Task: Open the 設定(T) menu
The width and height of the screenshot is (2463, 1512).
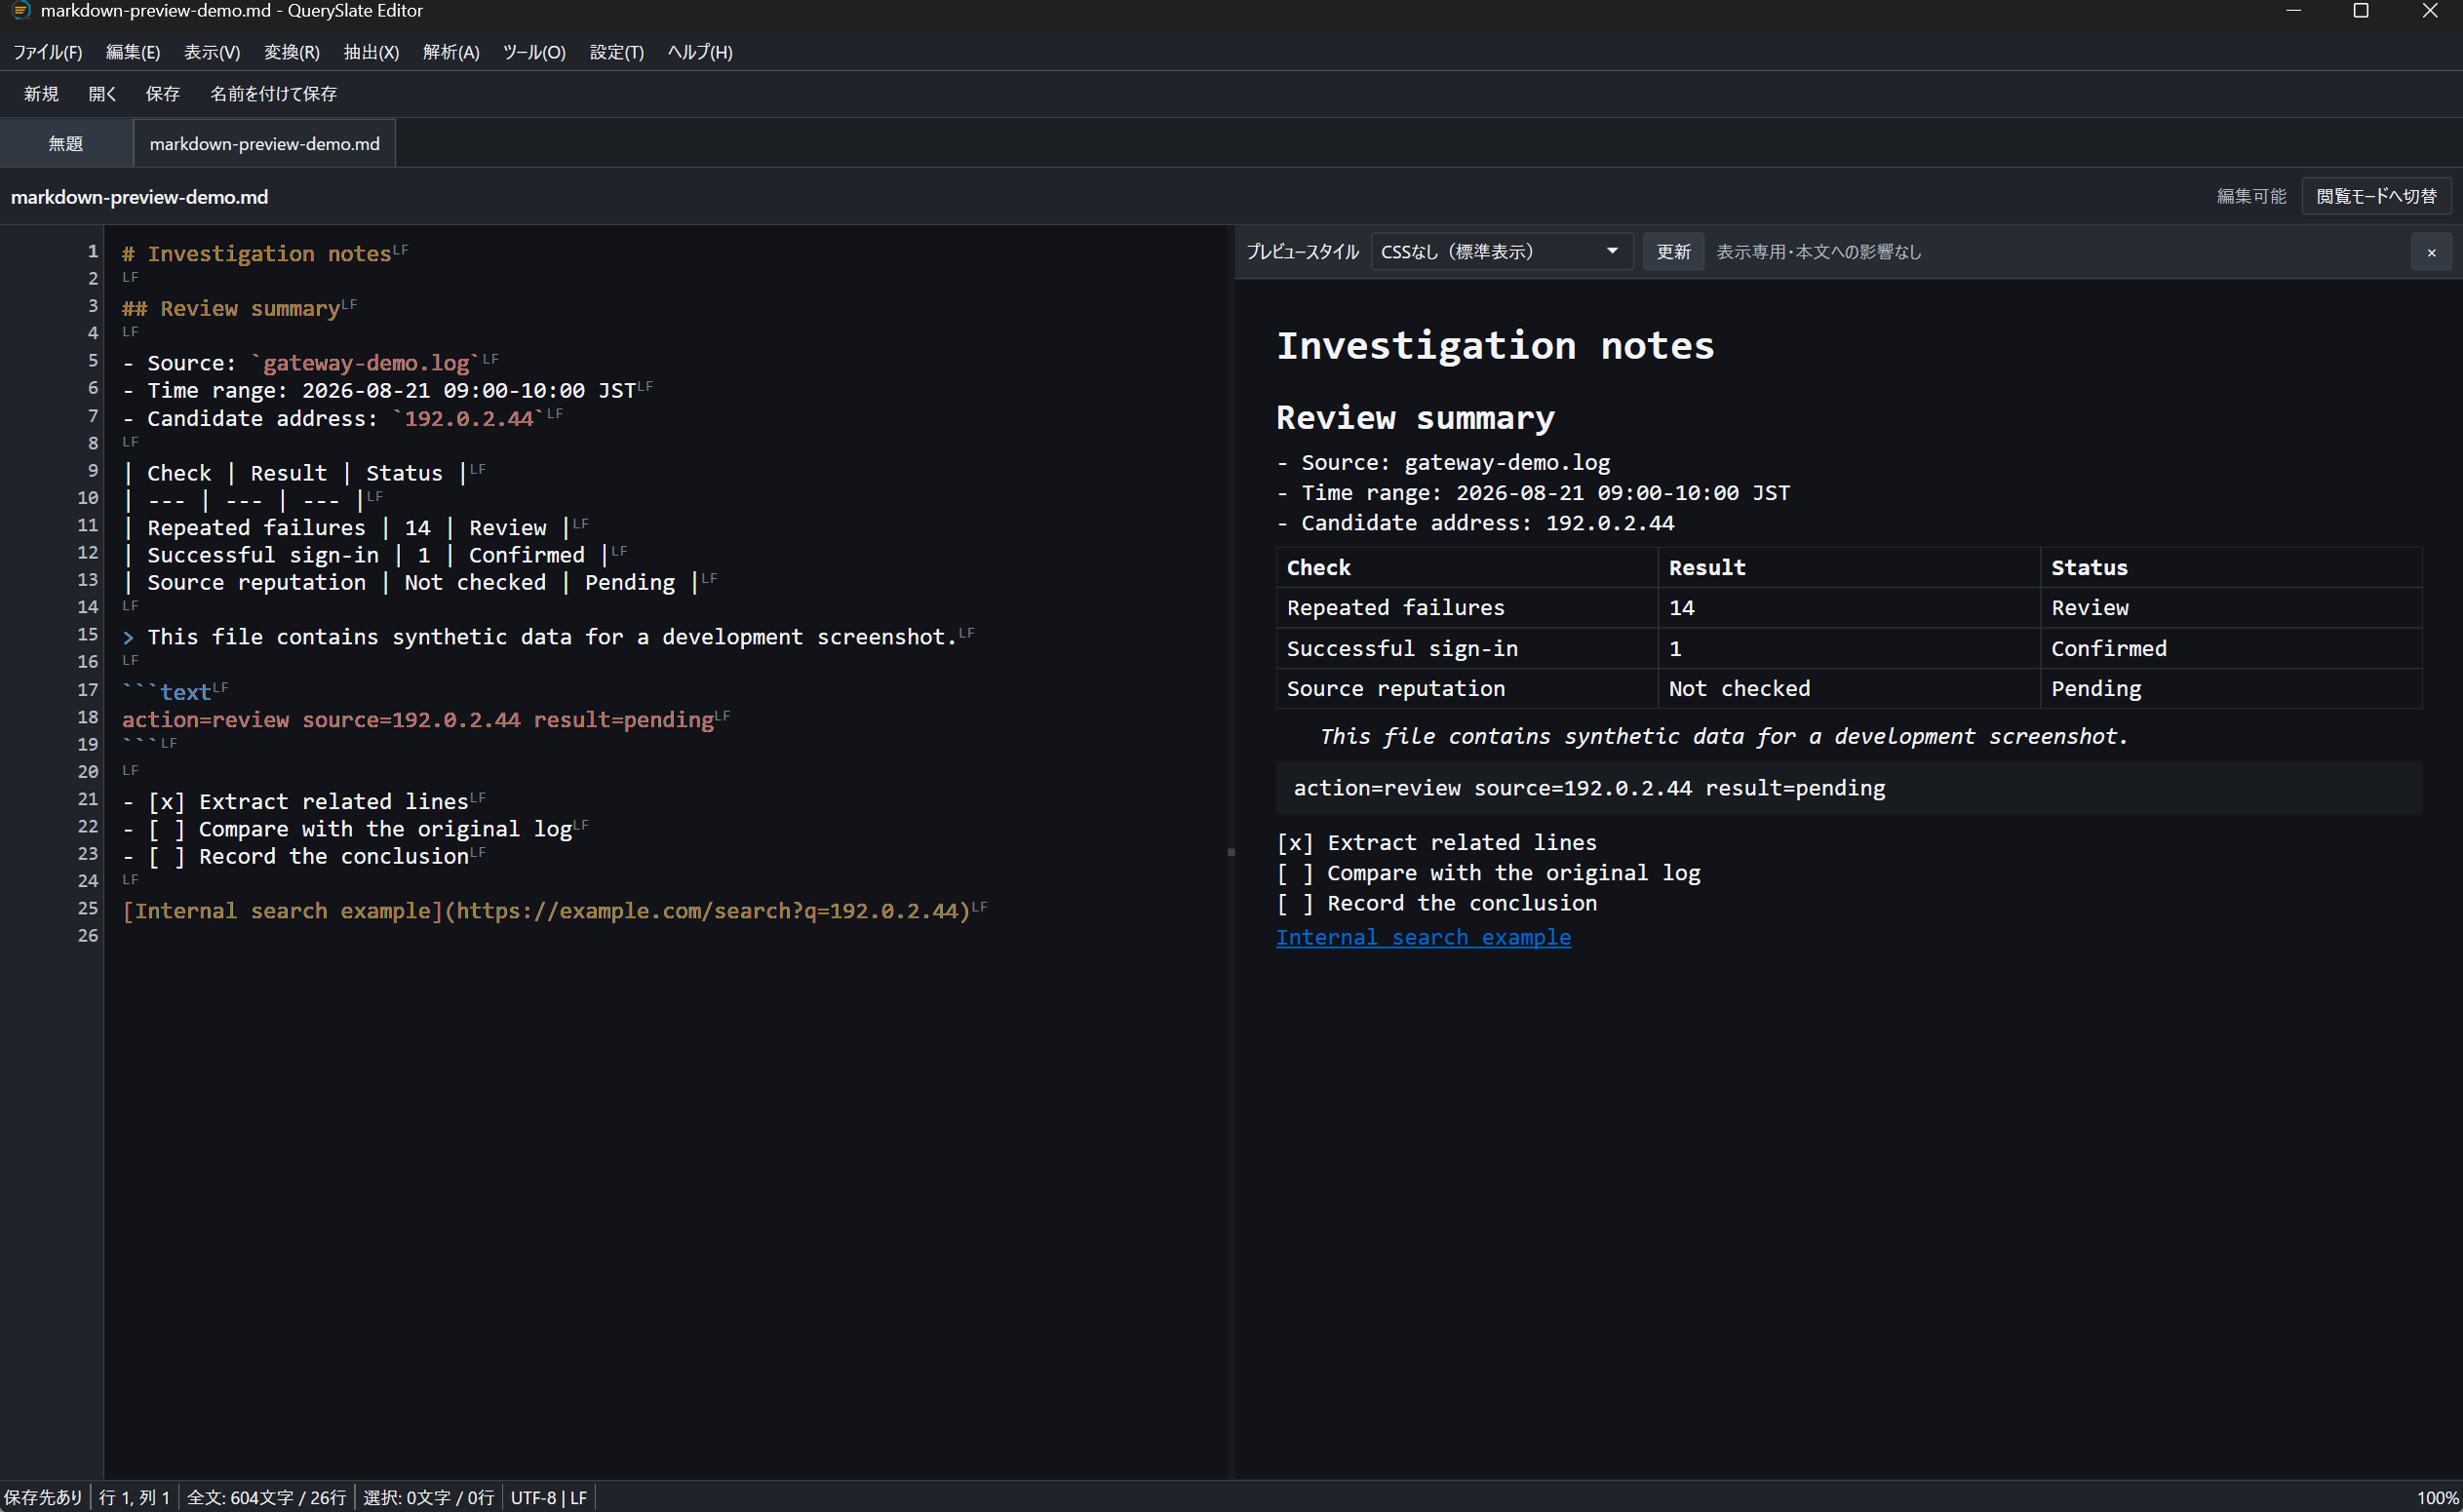Action: [x=617, y=52]
